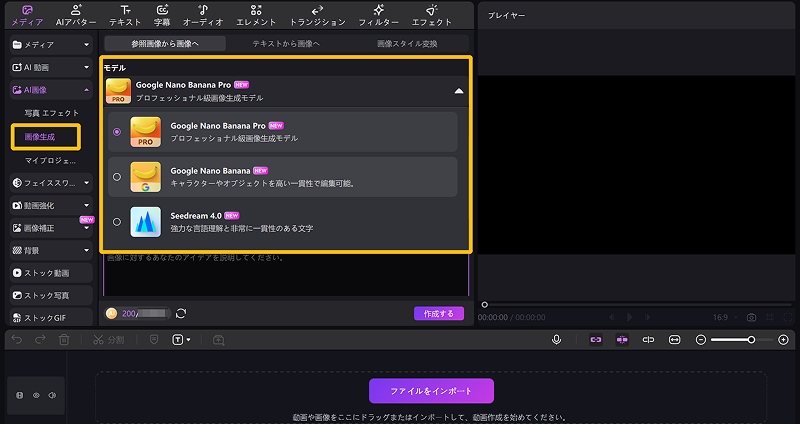The width and height of the screenshot is (800, 424).
Task: Expand the 動画強化 category
Action: 51,205
